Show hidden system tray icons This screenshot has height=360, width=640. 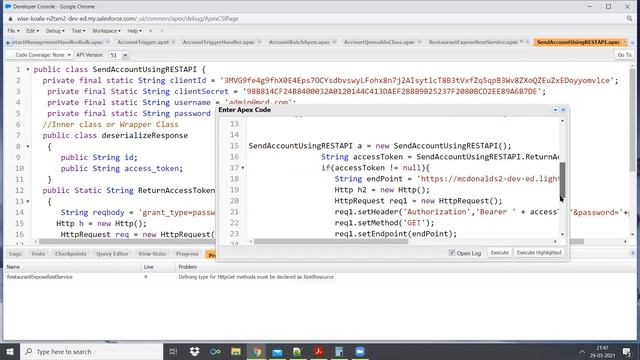(582, 351)
